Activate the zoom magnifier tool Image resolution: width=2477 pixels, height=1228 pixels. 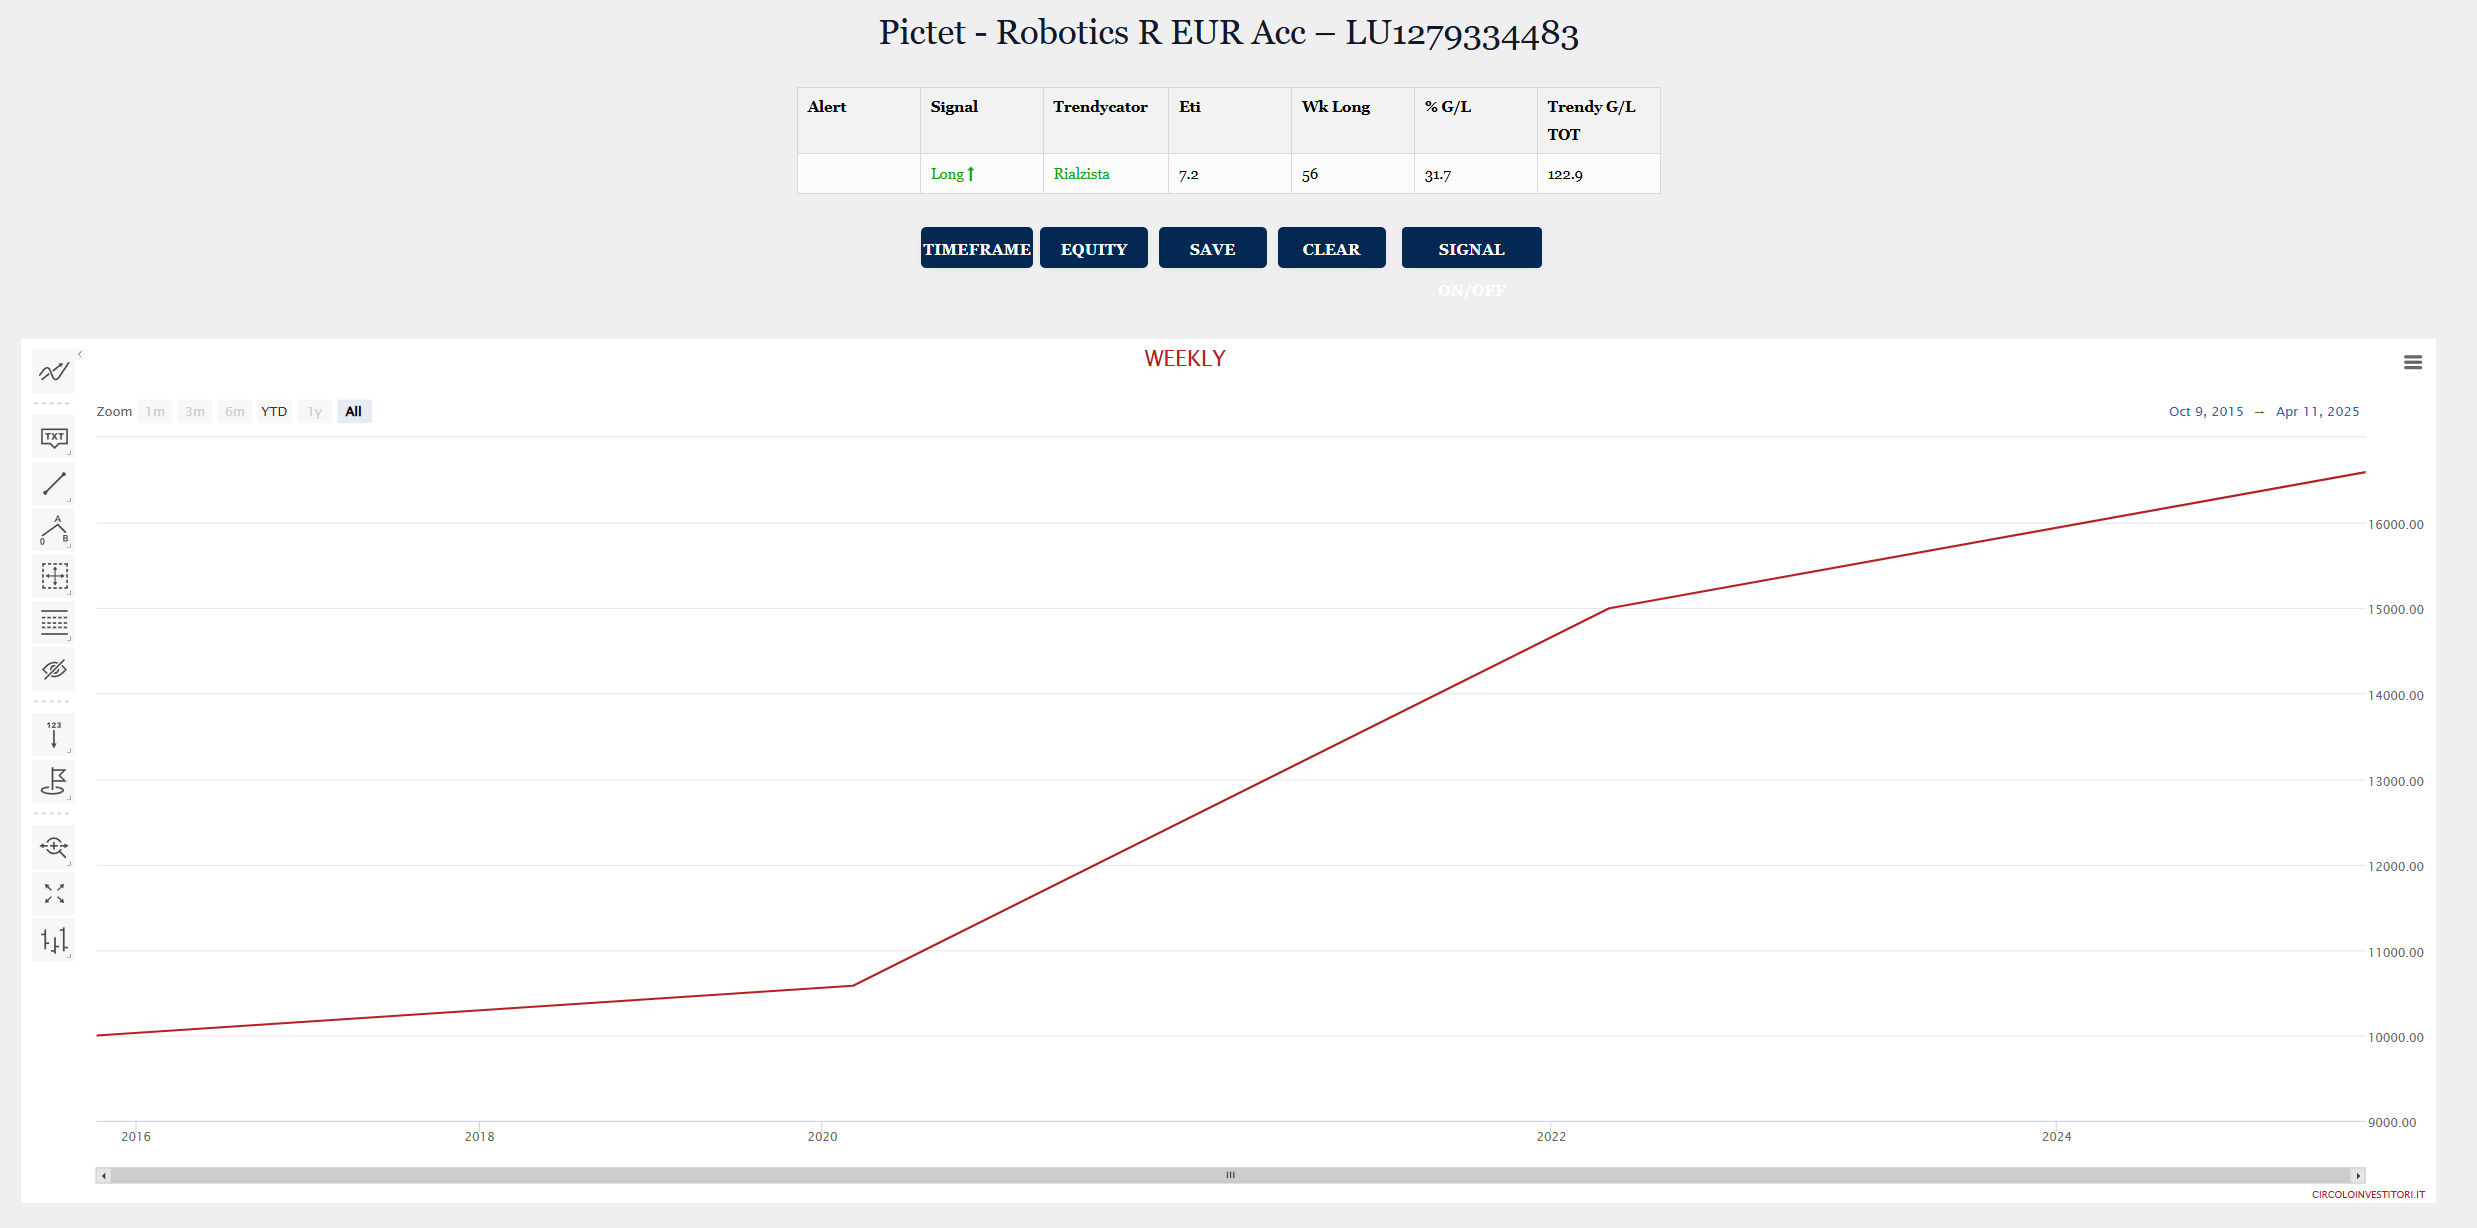(54, 847)
